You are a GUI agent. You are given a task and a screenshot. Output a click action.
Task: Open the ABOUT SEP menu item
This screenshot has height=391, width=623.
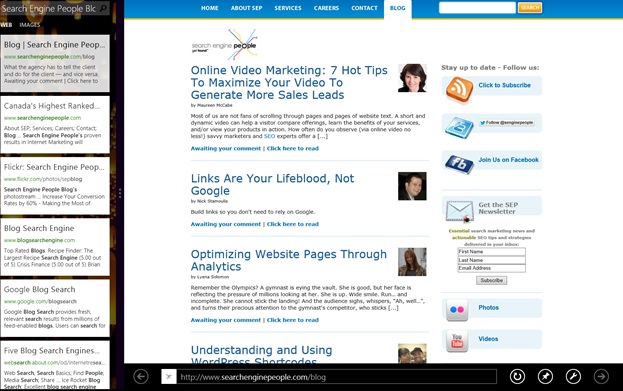click(x=246, y=8)
